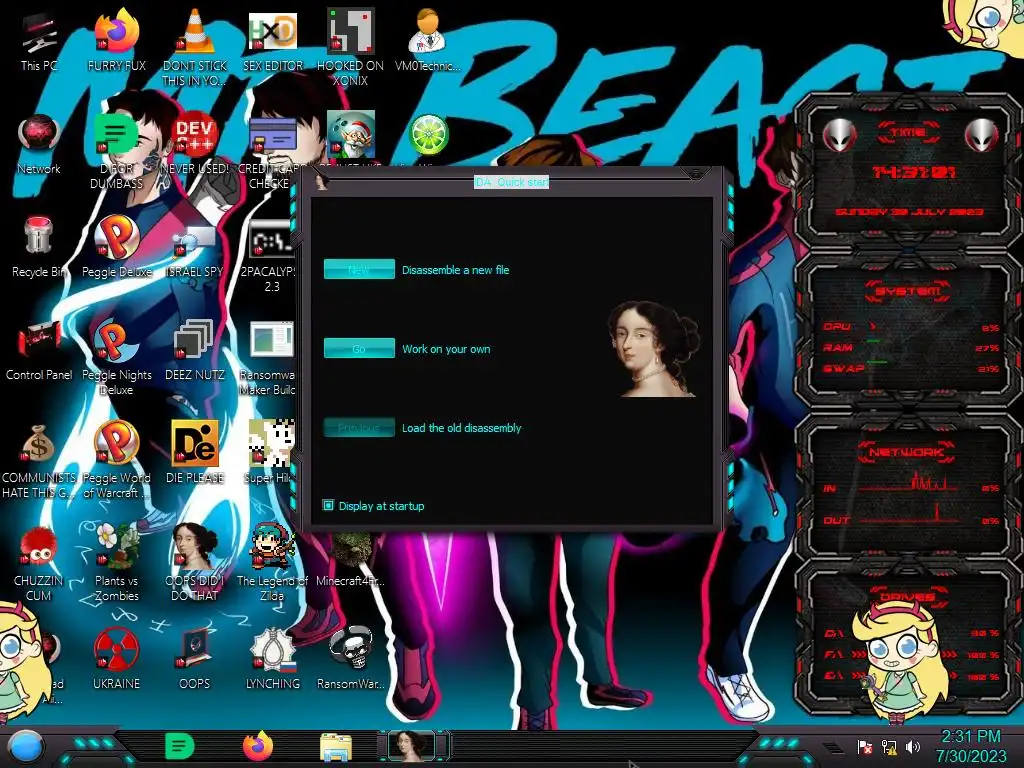Image resolution: width=1024 pixels, height=768 pixels.
Task: Click Work on your own label
Action: pyautogui.click(x=446, y=349)
